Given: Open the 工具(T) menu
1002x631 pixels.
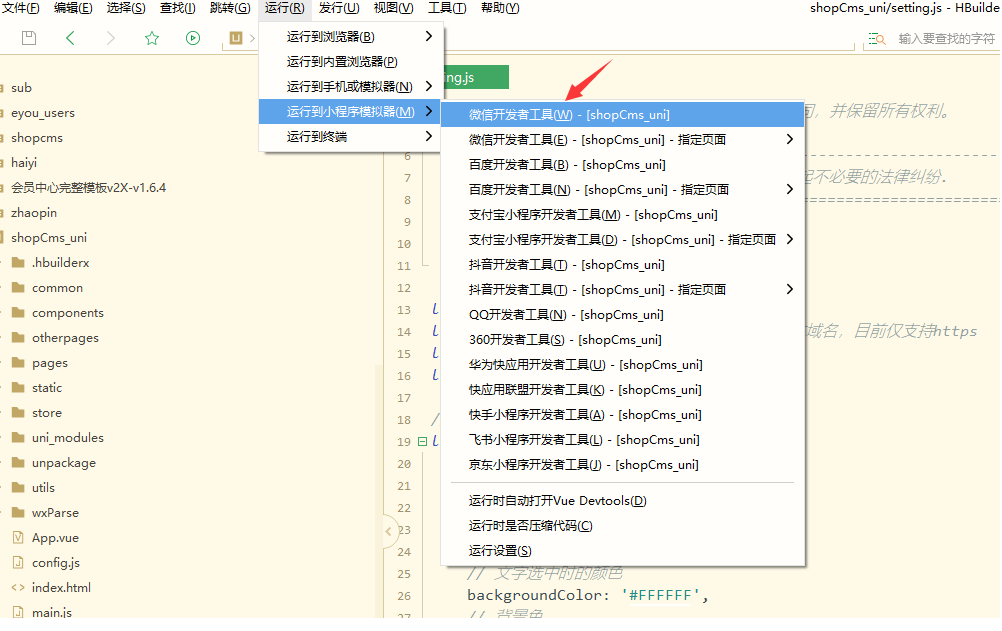Looking at the screenshot, I should click(447, 8).
